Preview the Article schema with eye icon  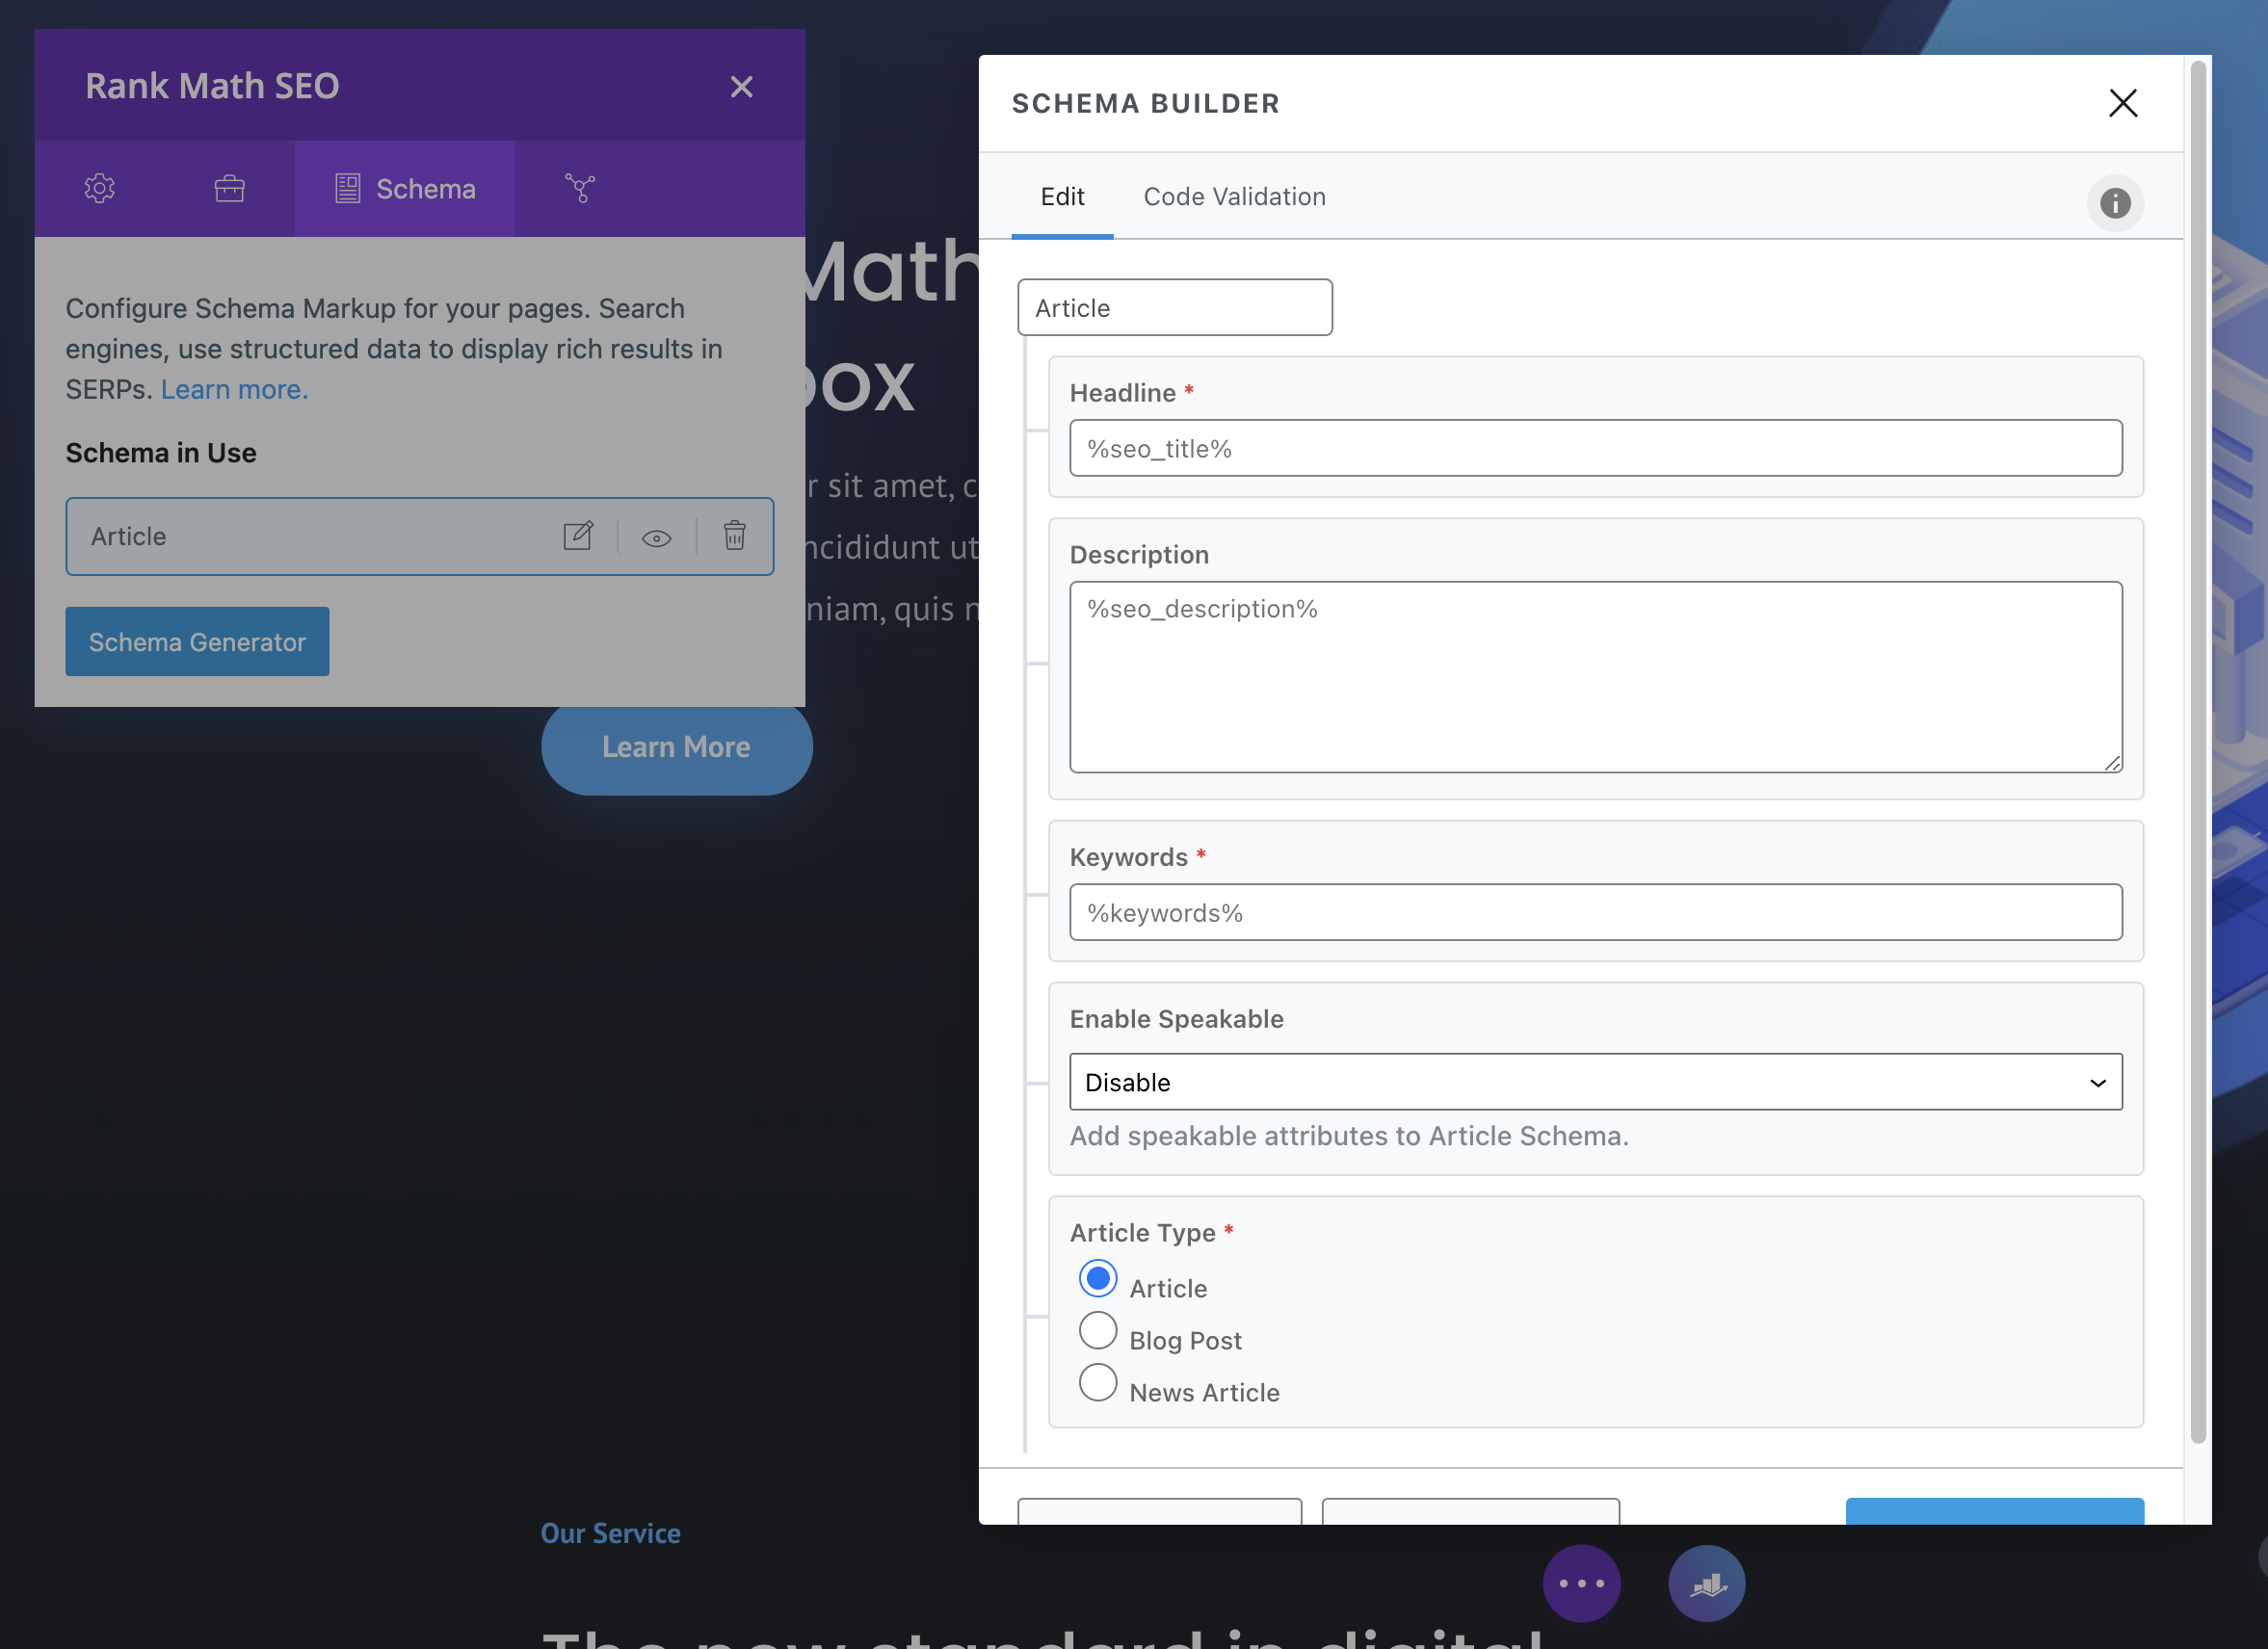pyautogui.click(x=656, y=538)
